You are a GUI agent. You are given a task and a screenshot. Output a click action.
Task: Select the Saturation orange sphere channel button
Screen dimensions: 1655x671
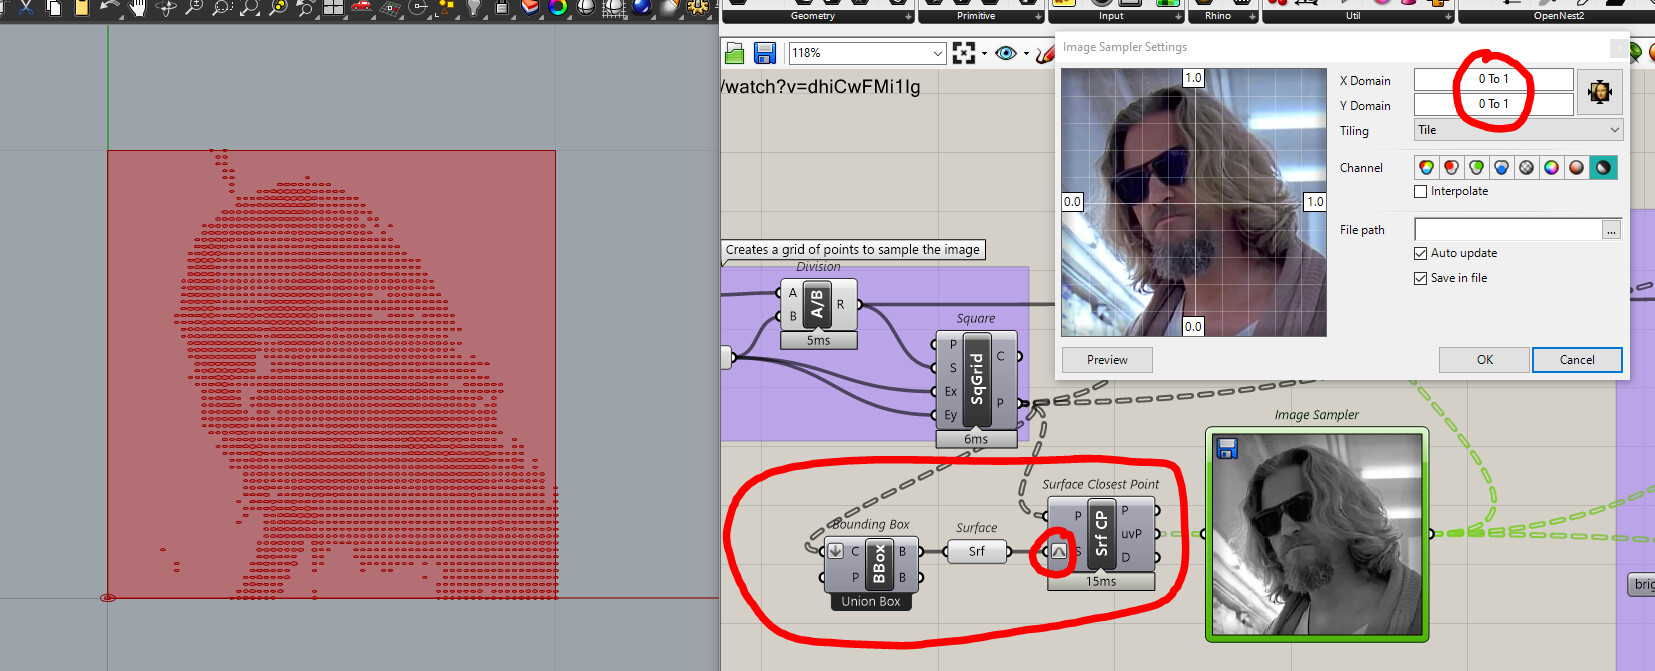pyautogui.click(x=1577, y=167)
